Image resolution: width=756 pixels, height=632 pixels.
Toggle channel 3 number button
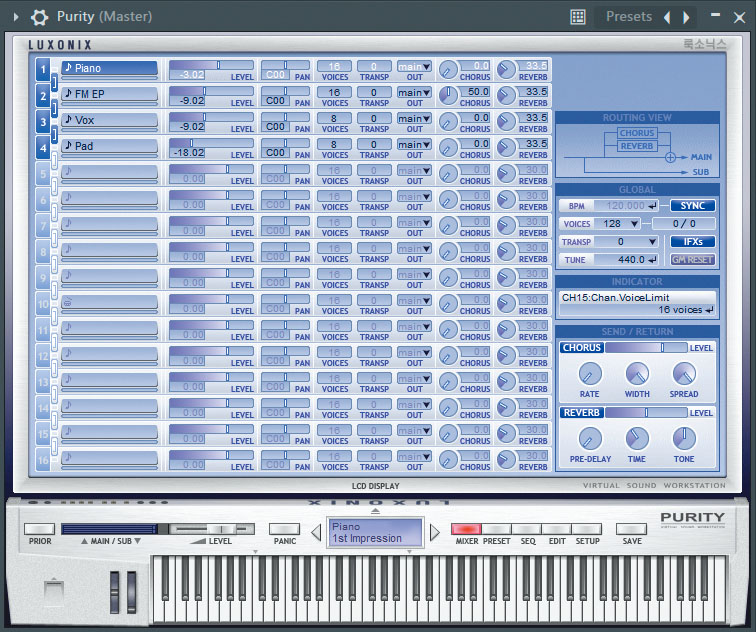(x=43, y=121)
